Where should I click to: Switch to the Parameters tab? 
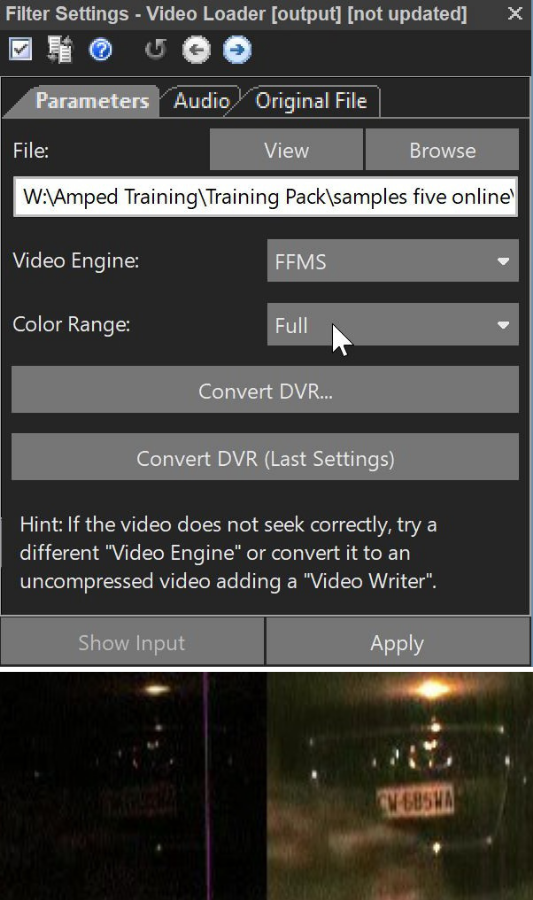(x=92, y=102)
